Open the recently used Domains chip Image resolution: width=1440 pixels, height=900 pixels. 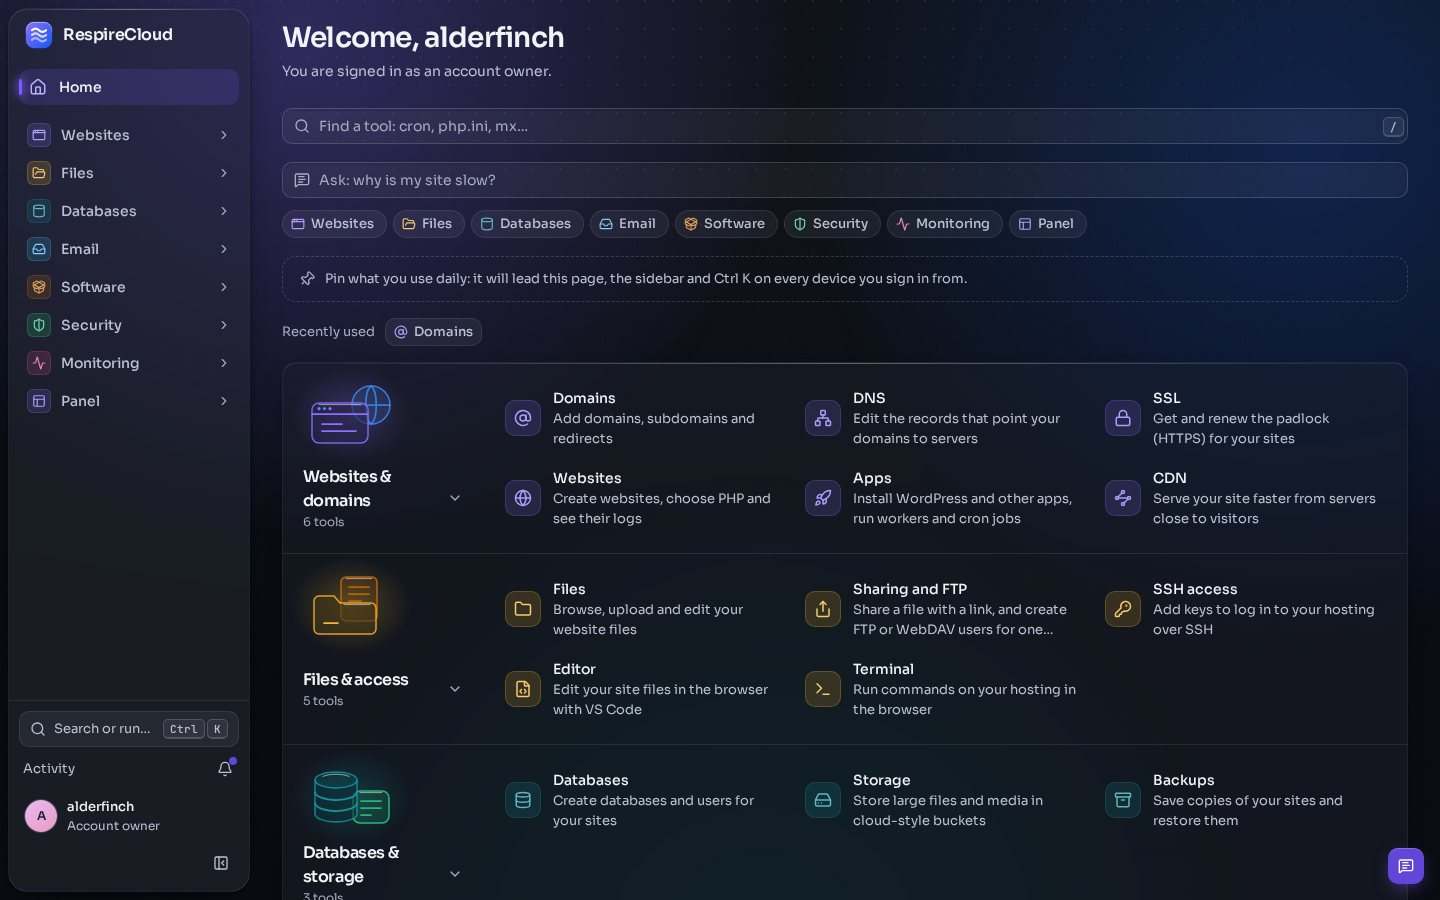[x=433, y=332]
